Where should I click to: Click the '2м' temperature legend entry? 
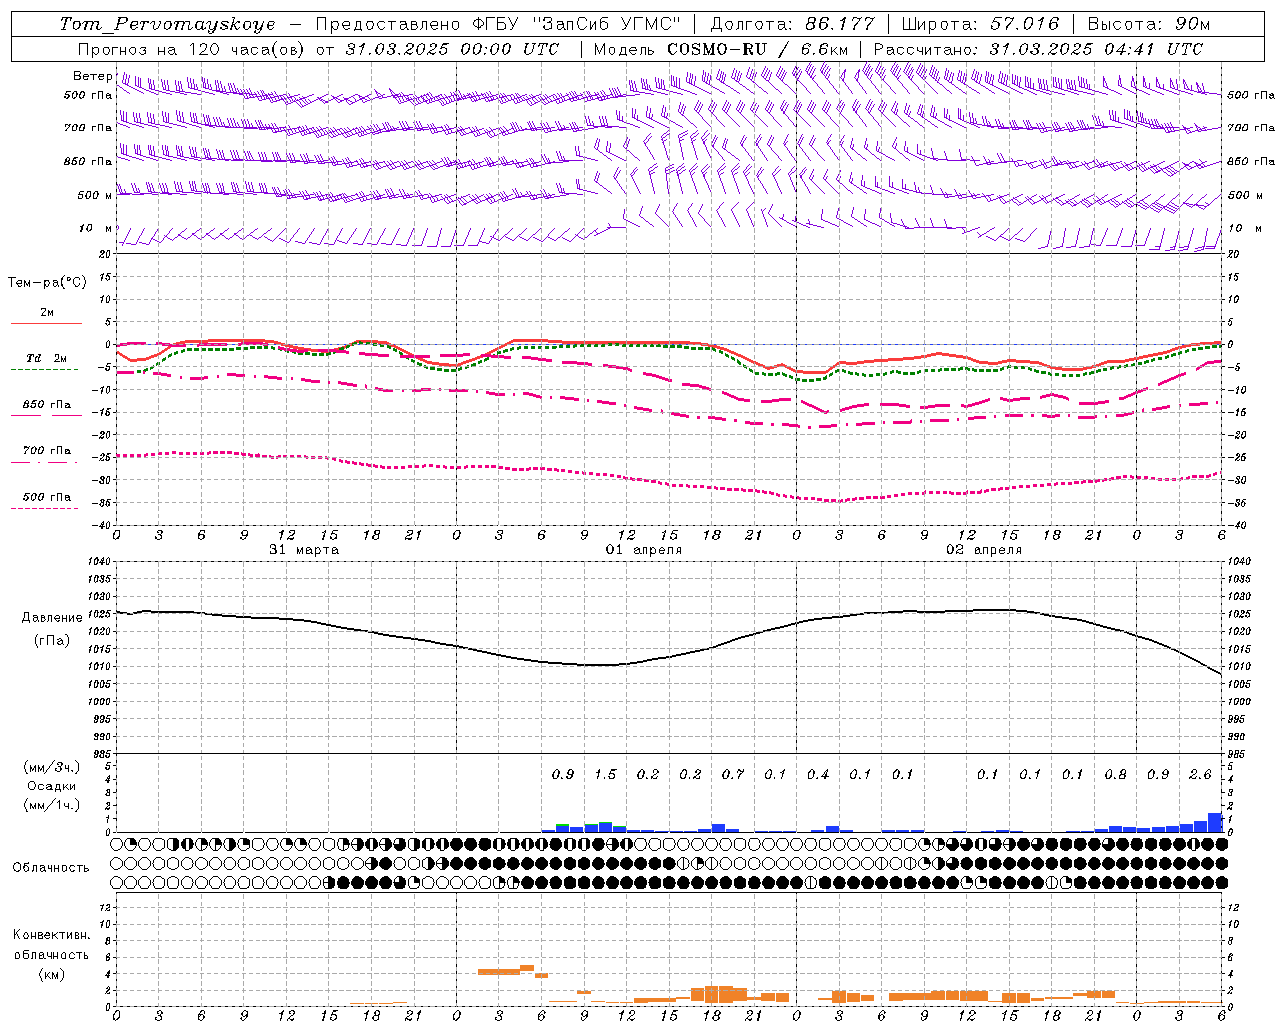tap(47, 313)
